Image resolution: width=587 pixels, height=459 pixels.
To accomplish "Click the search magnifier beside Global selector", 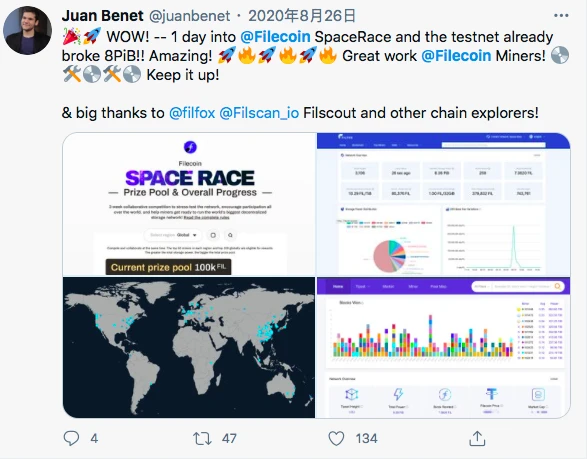I will point(230,235).
